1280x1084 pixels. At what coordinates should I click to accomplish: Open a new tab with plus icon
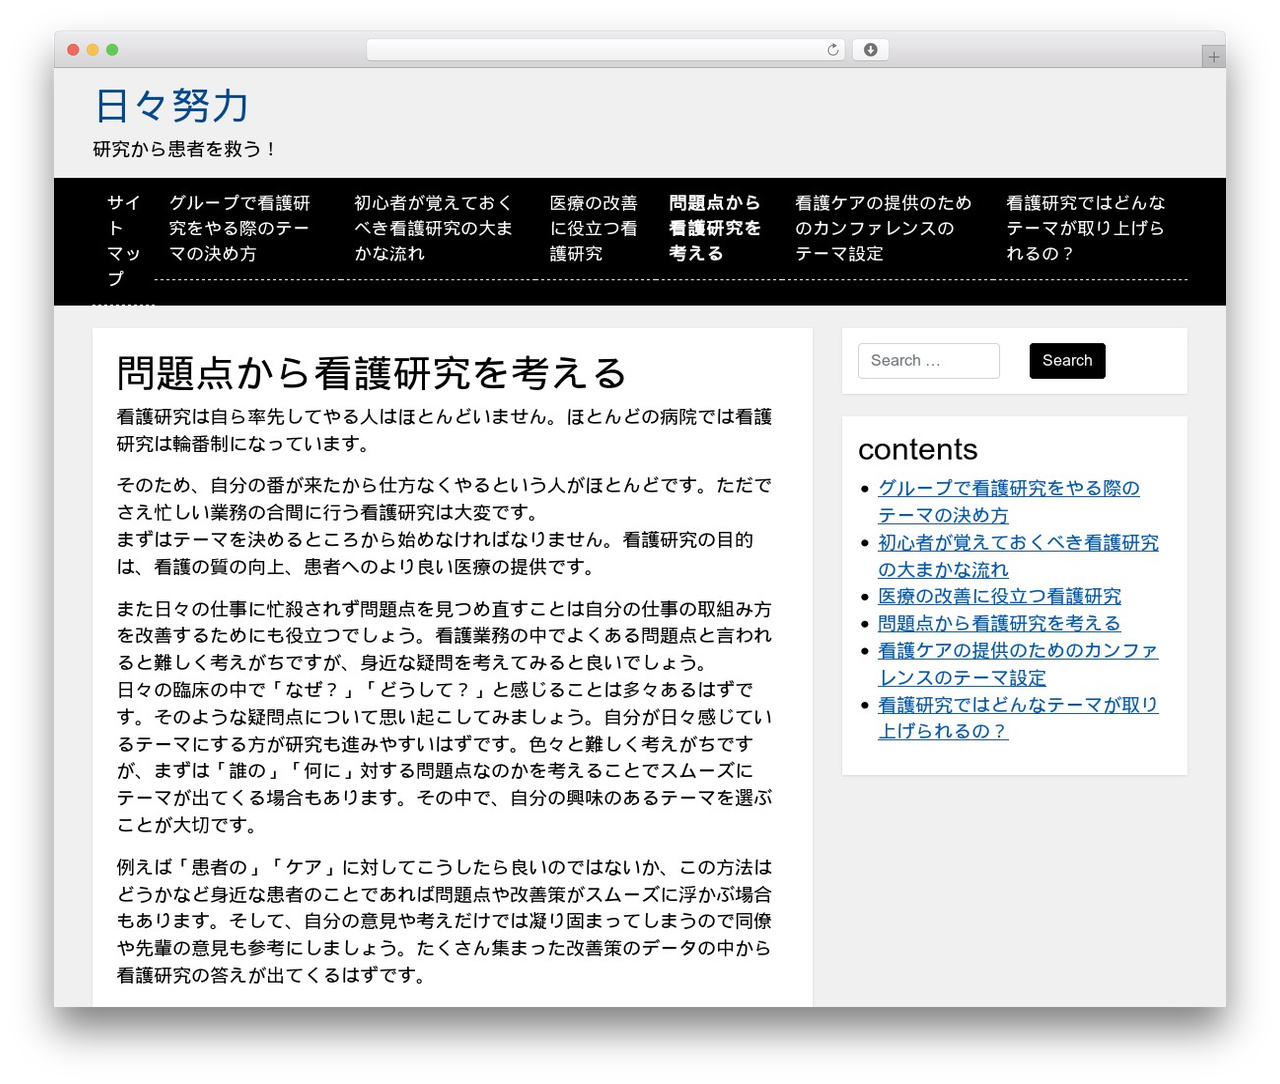pos(1213,57)
